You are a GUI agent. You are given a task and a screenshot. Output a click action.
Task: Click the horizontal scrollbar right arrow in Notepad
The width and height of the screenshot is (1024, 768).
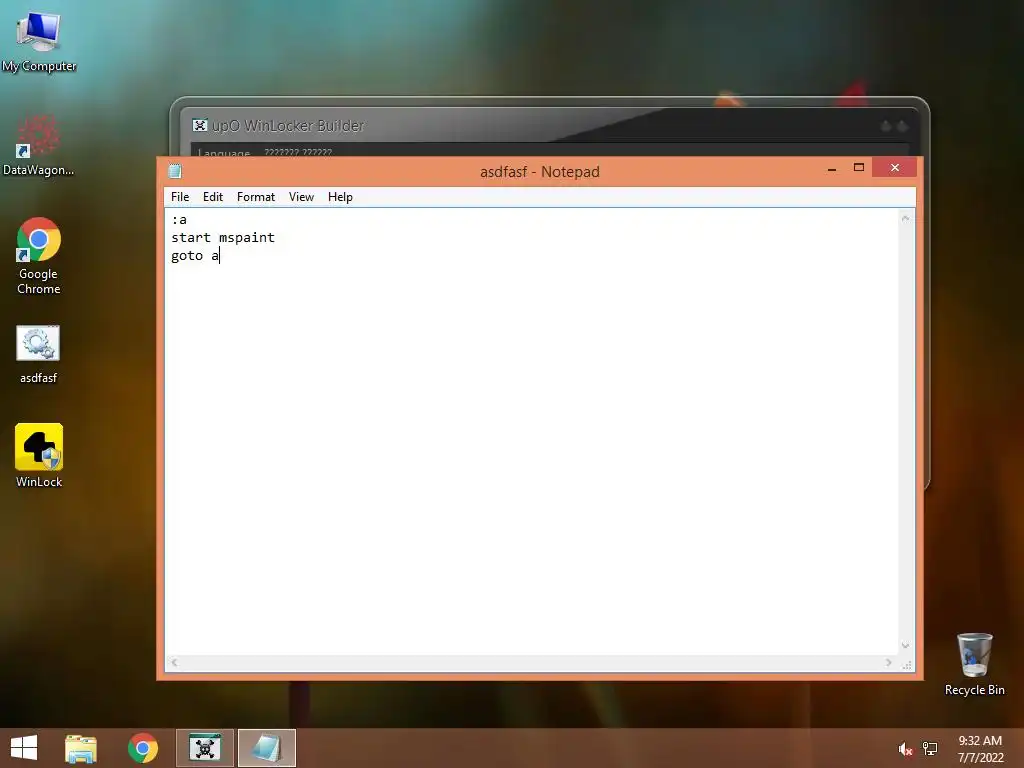(888, 663)
